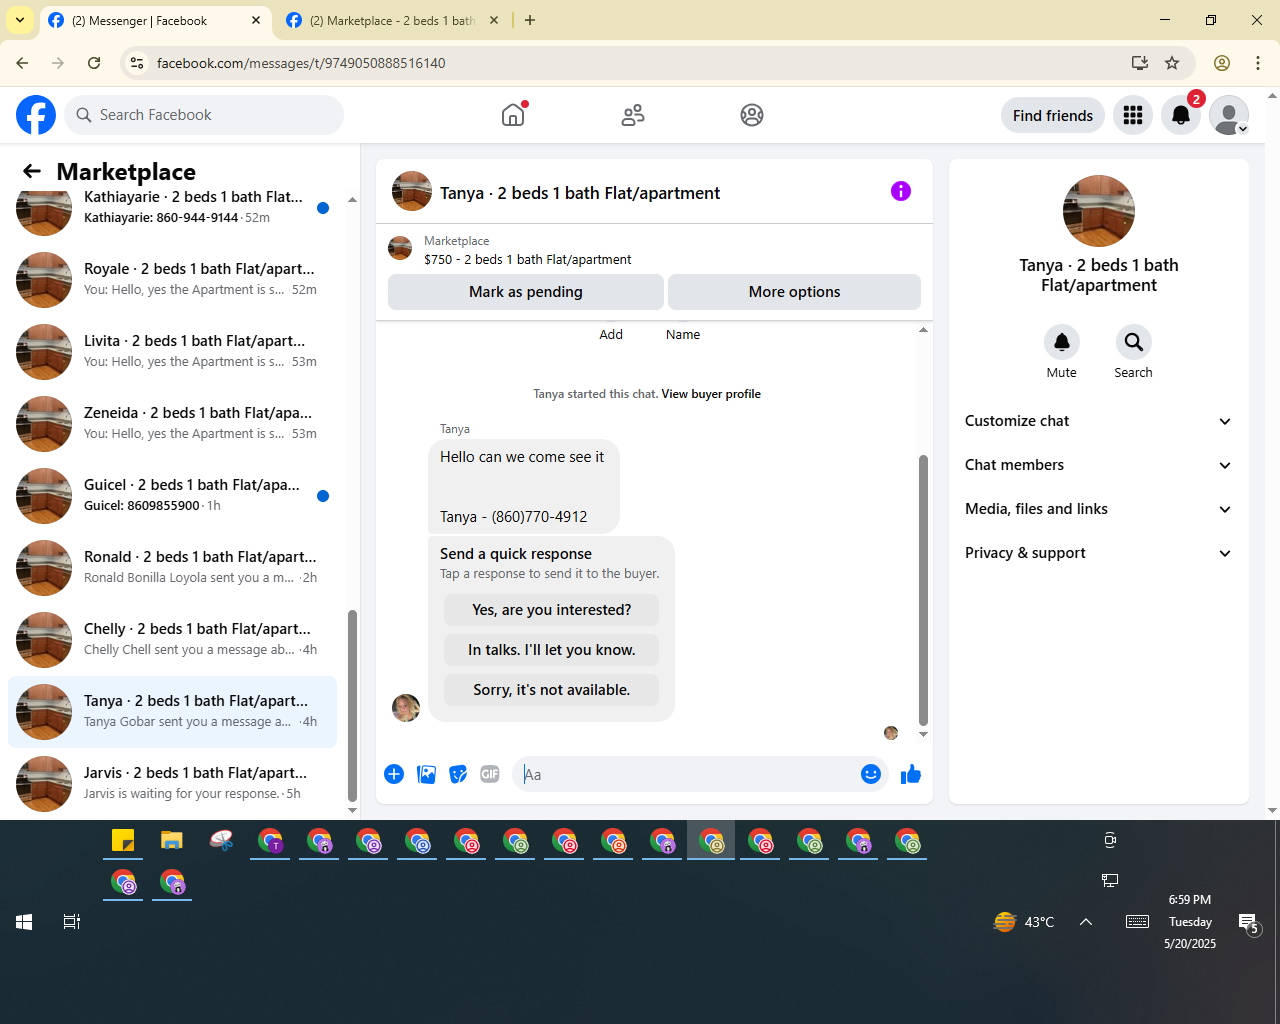This screenshot has width=1280, height=1024.
Task: Show hidden system tray icons
Action: pyautogui.click(x=1086, y=922)
